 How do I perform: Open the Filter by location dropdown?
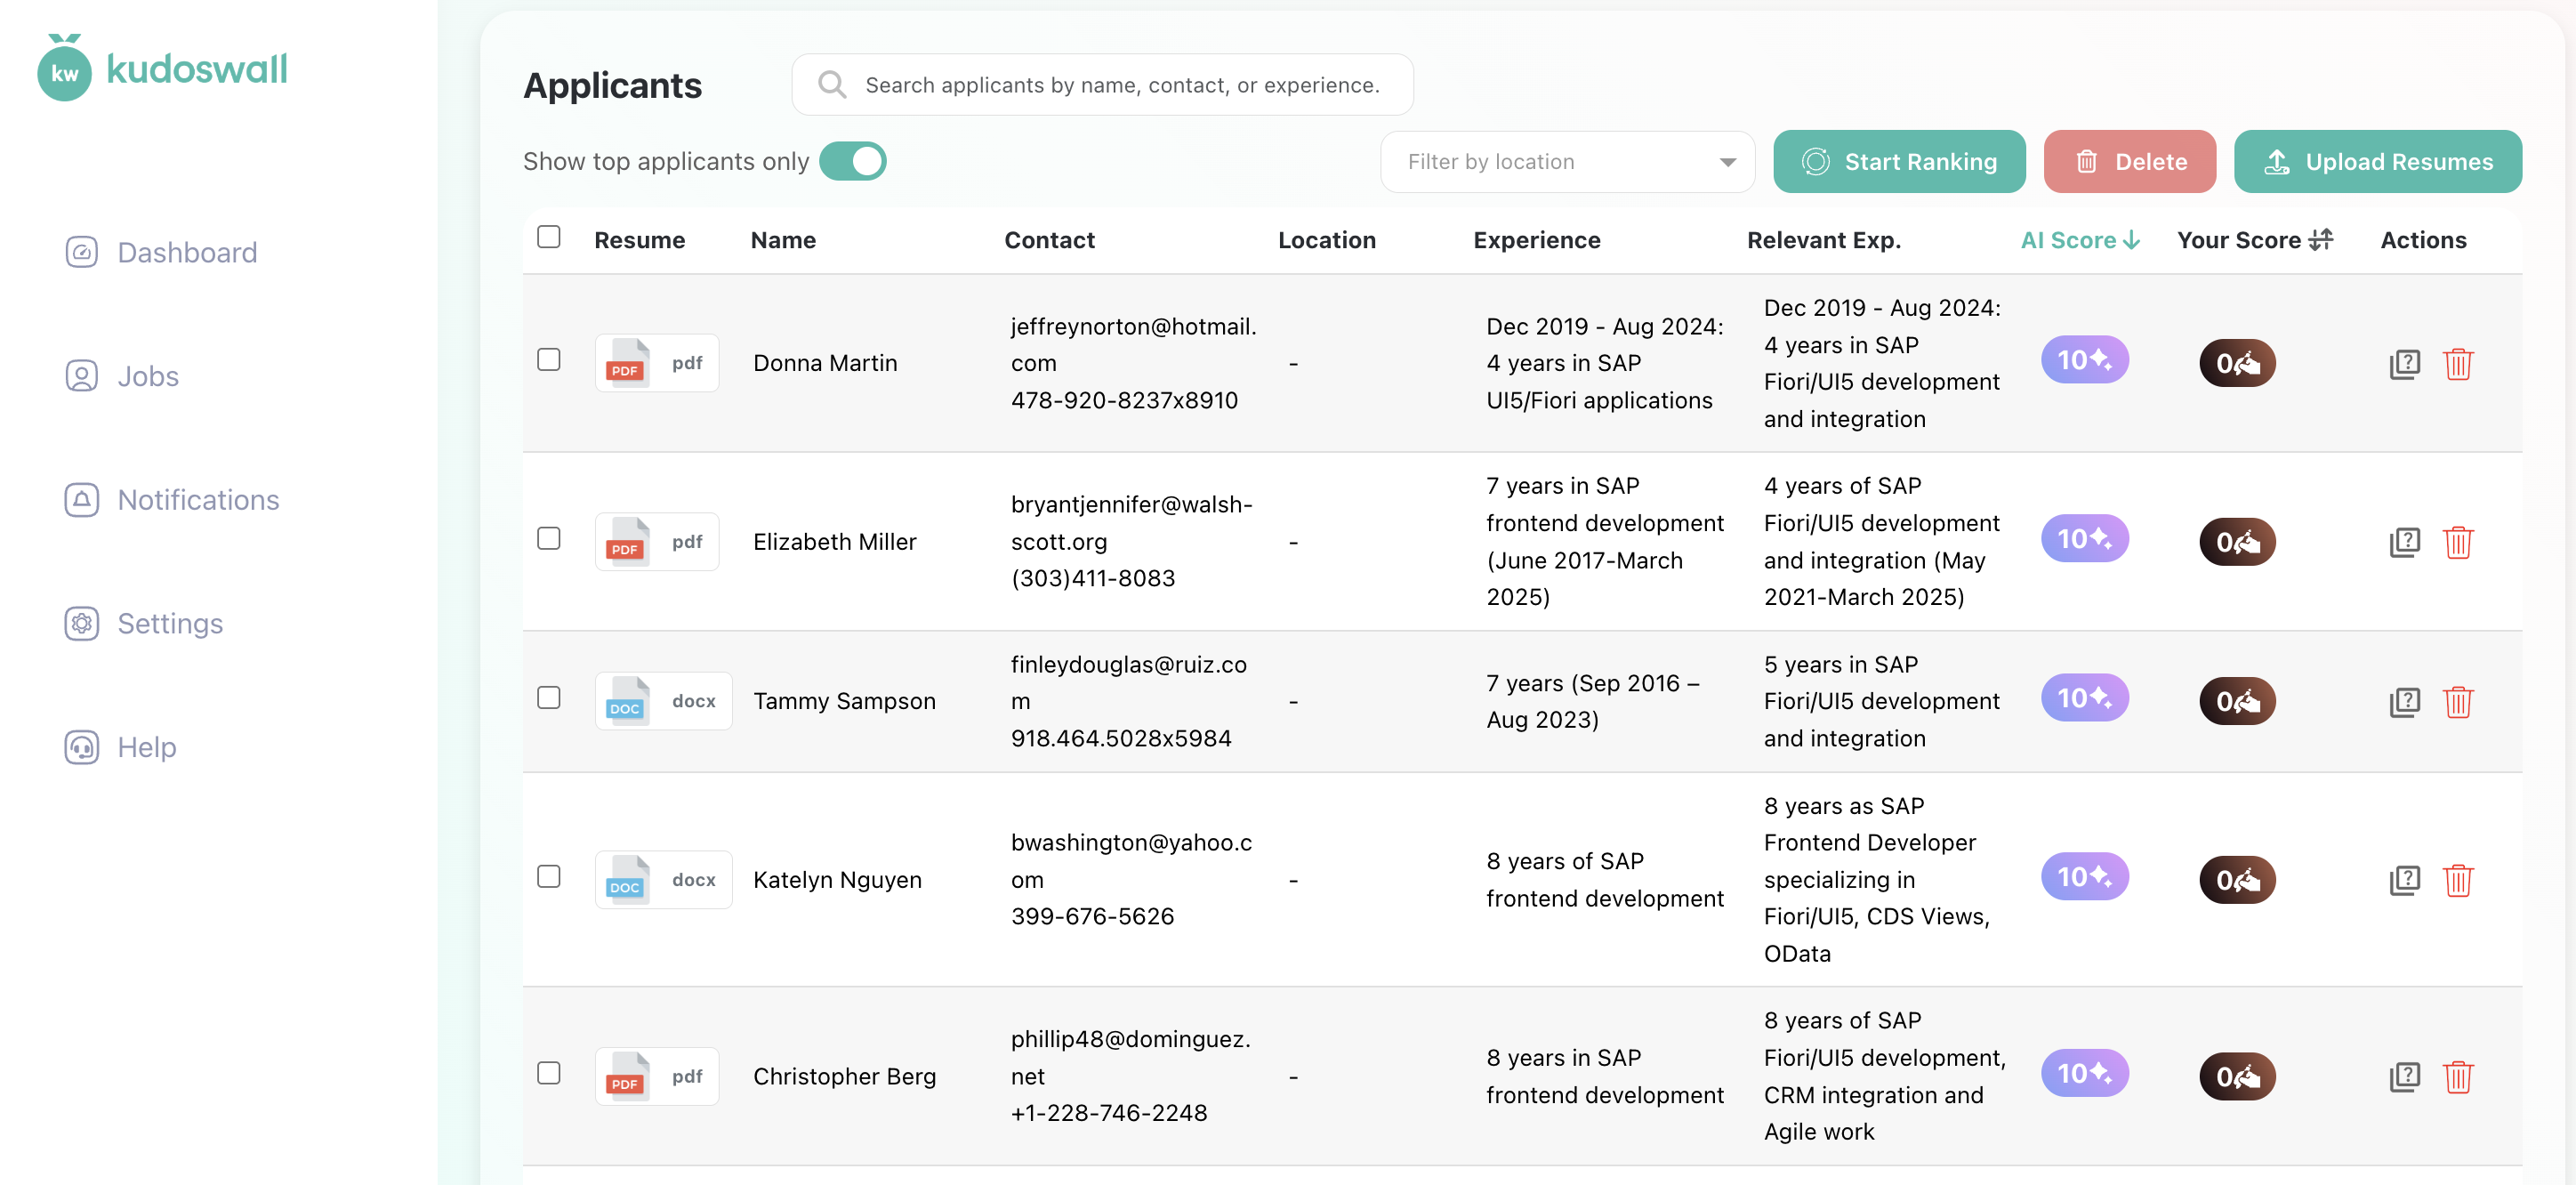(1567, 162)
